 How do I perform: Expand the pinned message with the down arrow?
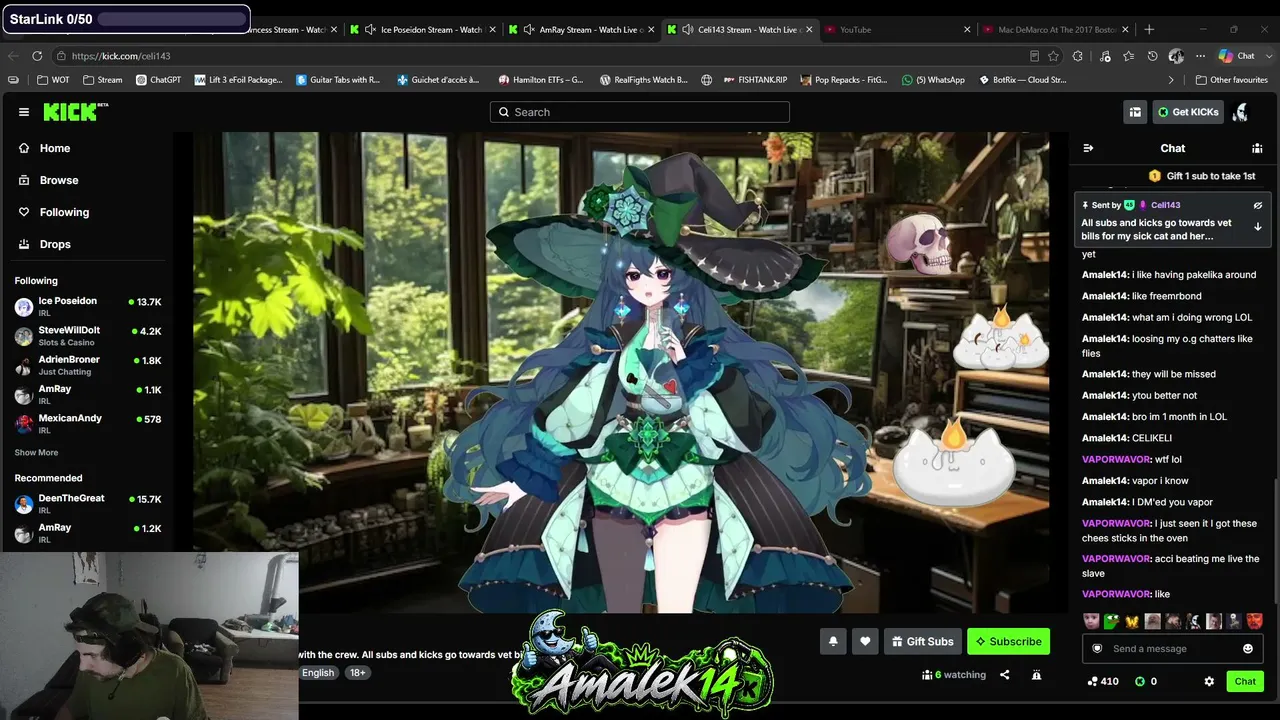[x=1258, y=227]
